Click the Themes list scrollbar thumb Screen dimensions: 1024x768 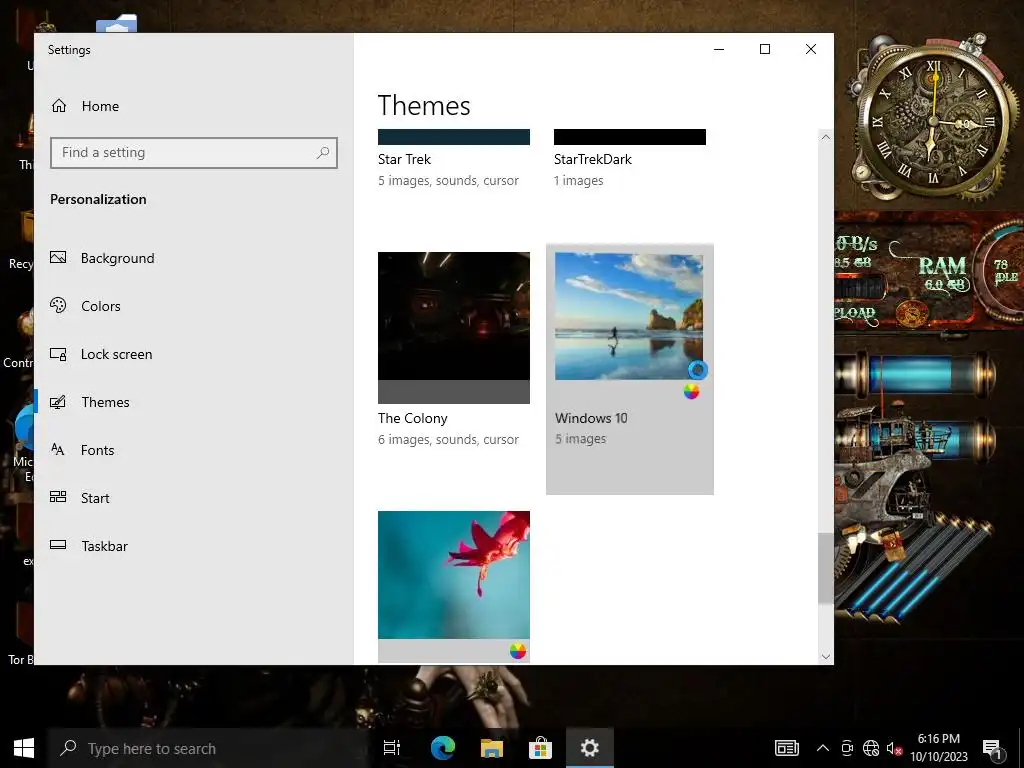pyautogui.click(x=825, y=568)
